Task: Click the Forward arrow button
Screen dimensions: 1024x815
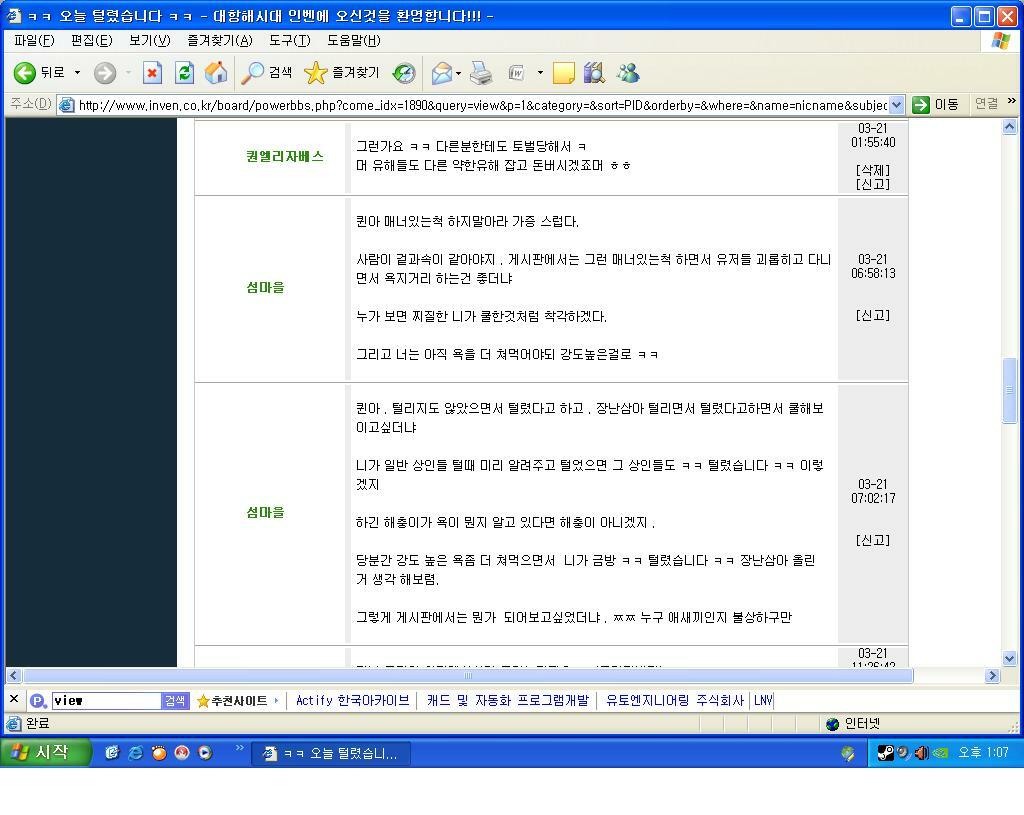Action: tap(104, 72)
